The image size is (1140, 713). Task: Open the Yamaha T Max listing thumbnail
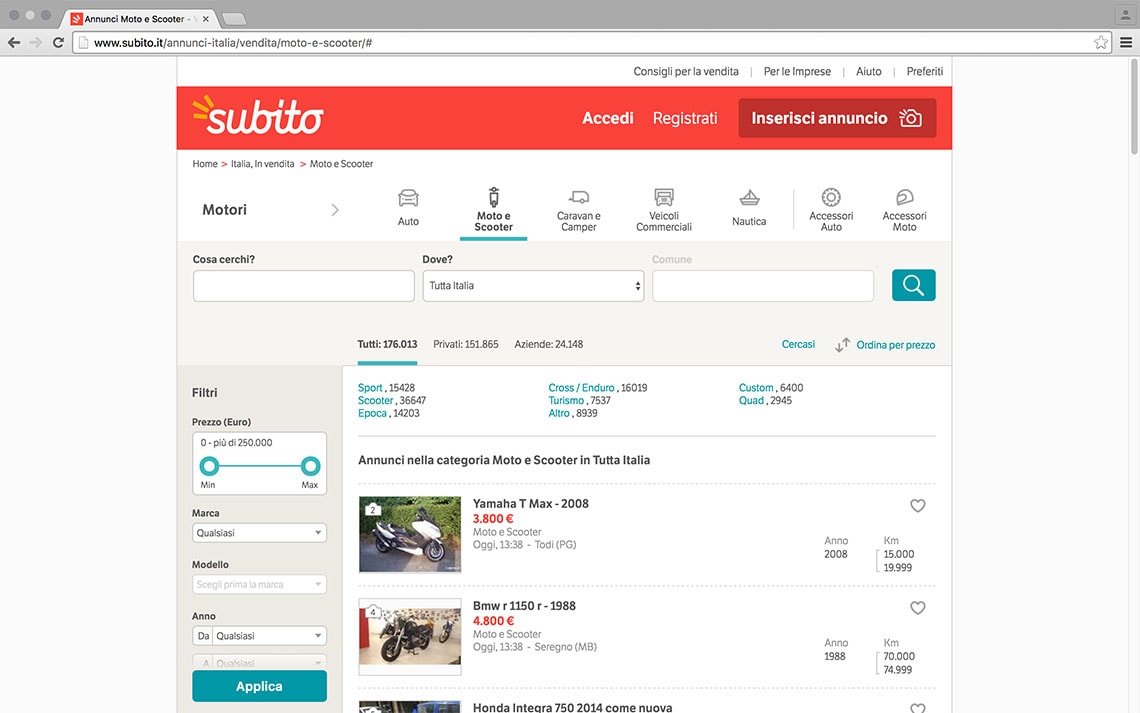[410, 534]
